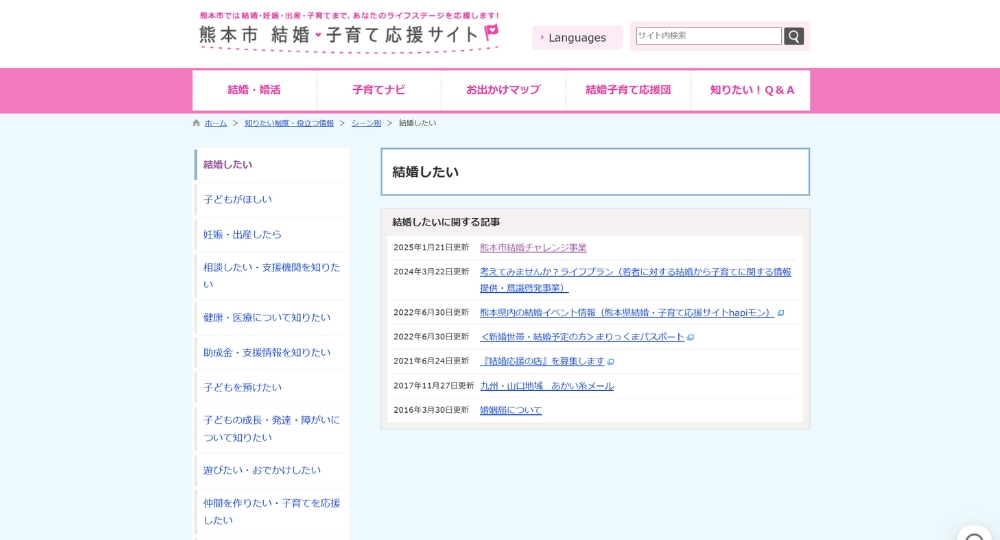Go to ホーム breadcrumb link
This screenshot has width=1000, height=540.
[x=216, y=123]
